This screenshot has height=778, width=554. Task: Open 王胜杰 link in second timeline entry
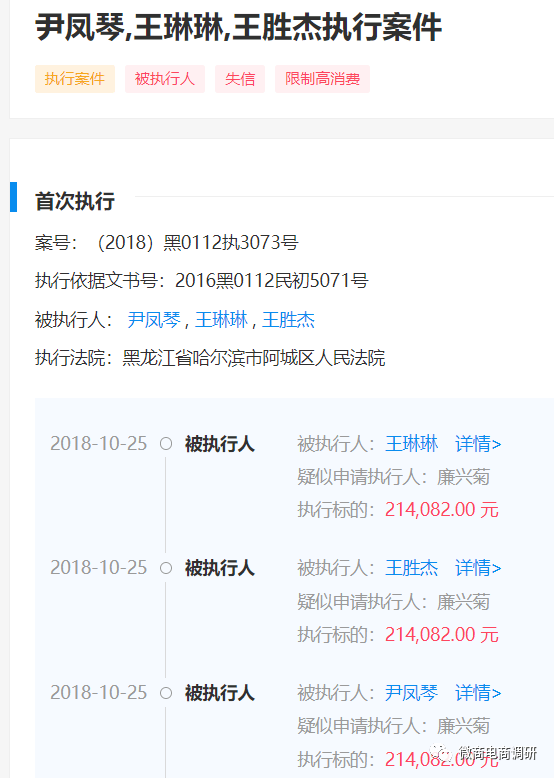412,568
